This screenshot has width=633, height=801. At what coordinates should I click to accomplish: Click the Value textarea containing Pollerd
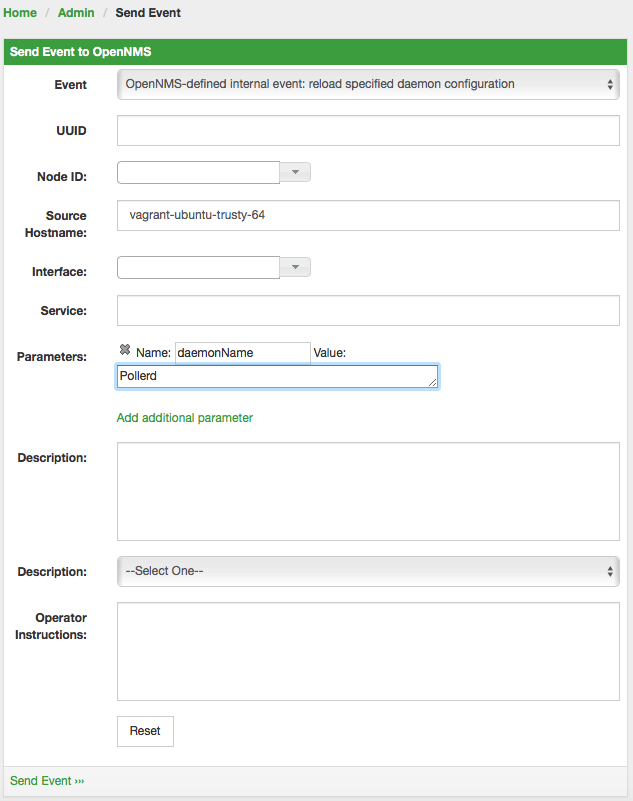tap(276, 377)
